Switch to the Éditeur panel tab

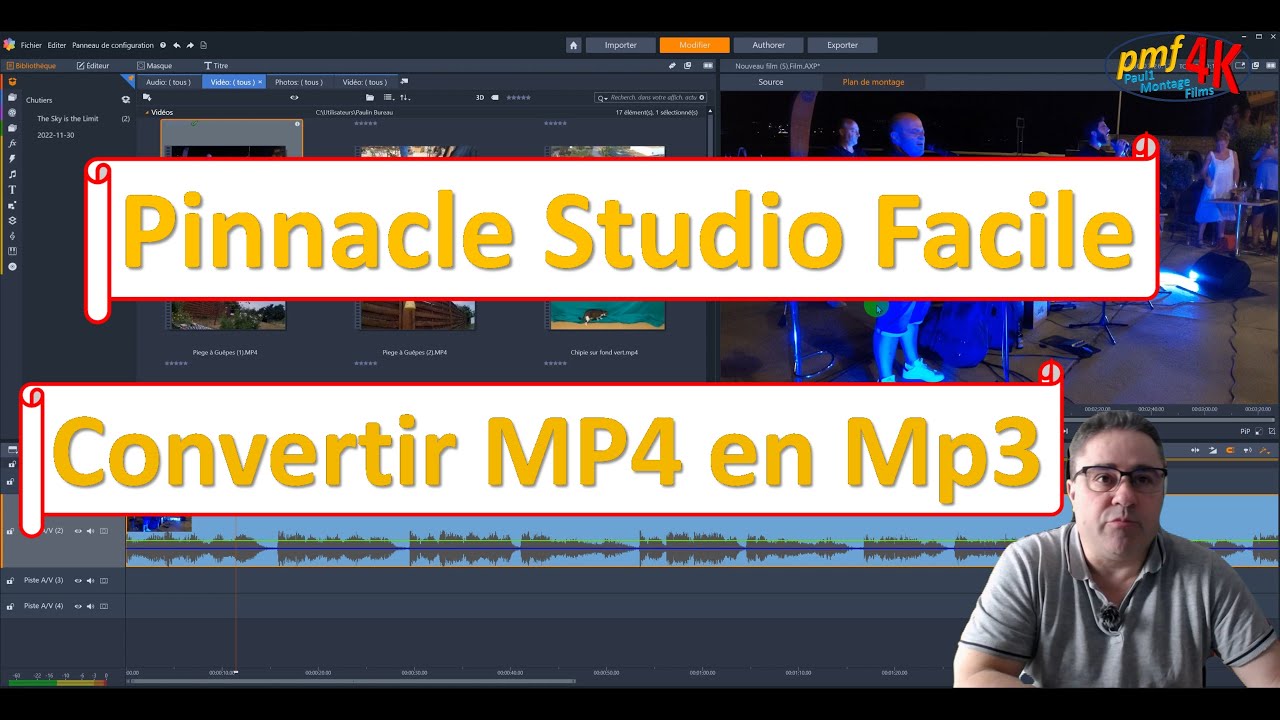(x=93, y=66)
